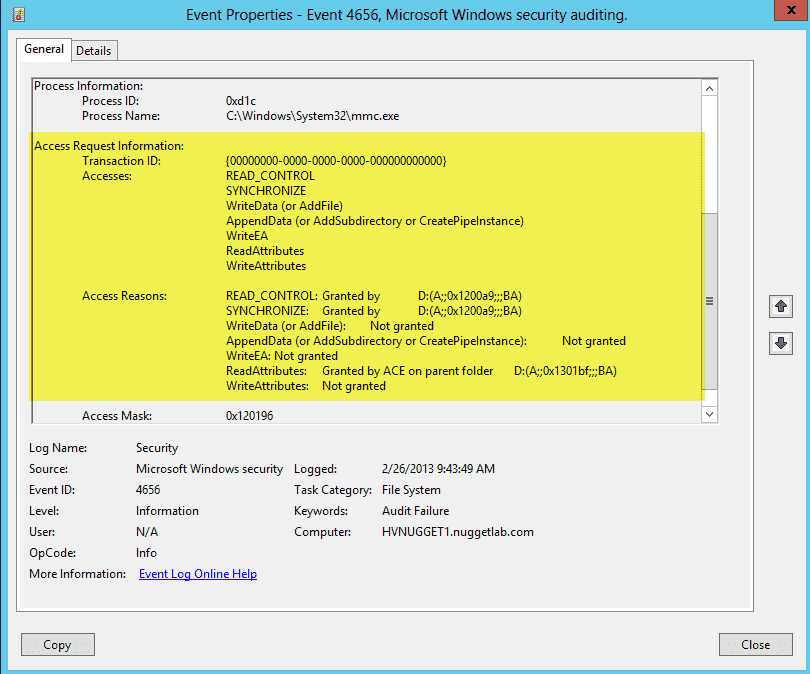Click the up arrow to view previous event

click(x=781, y=307)
